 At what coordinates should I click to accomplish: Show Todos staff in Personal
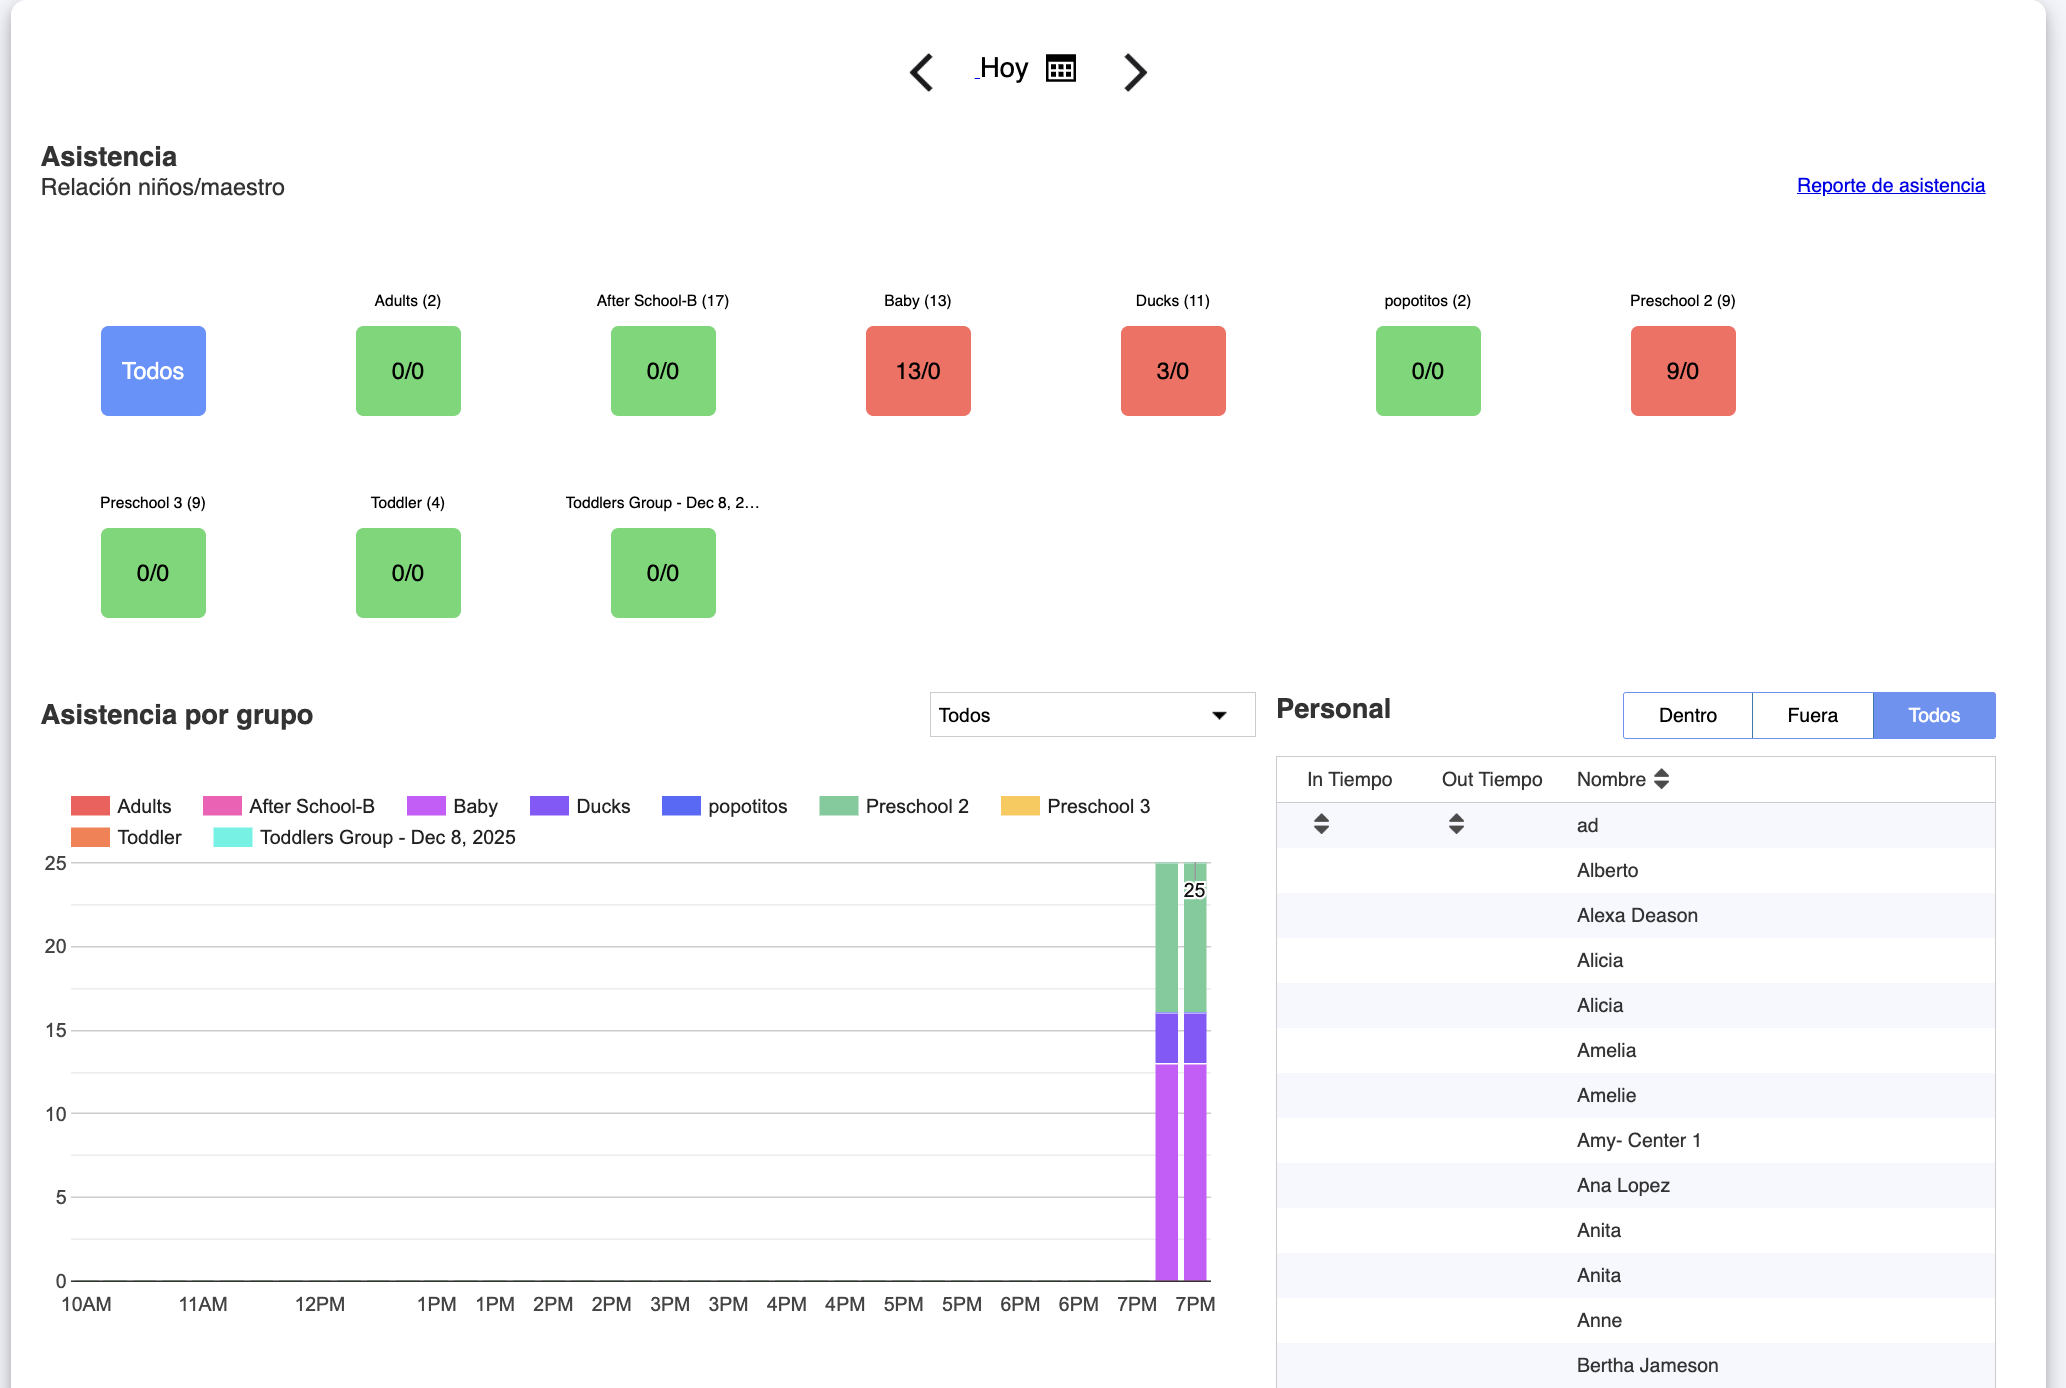(x=1933, y=715)
